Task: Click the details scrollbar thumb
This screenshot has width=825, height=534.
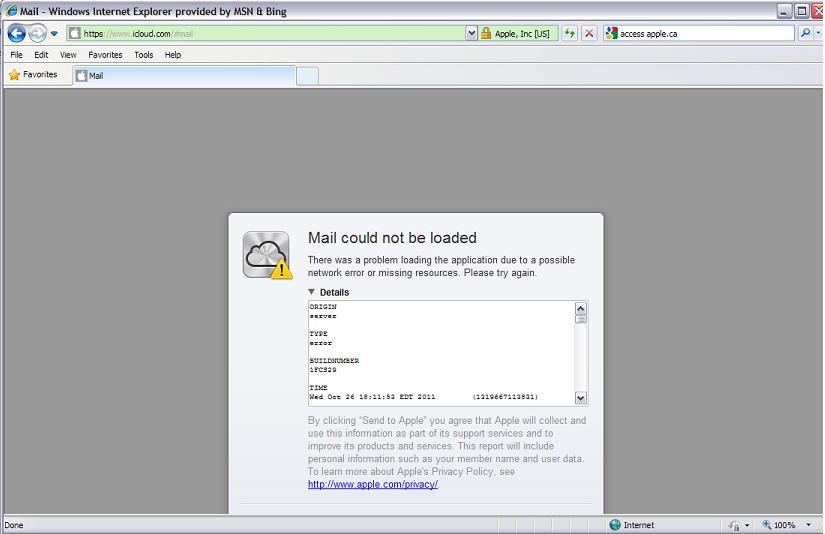Action: coord(581,319)
